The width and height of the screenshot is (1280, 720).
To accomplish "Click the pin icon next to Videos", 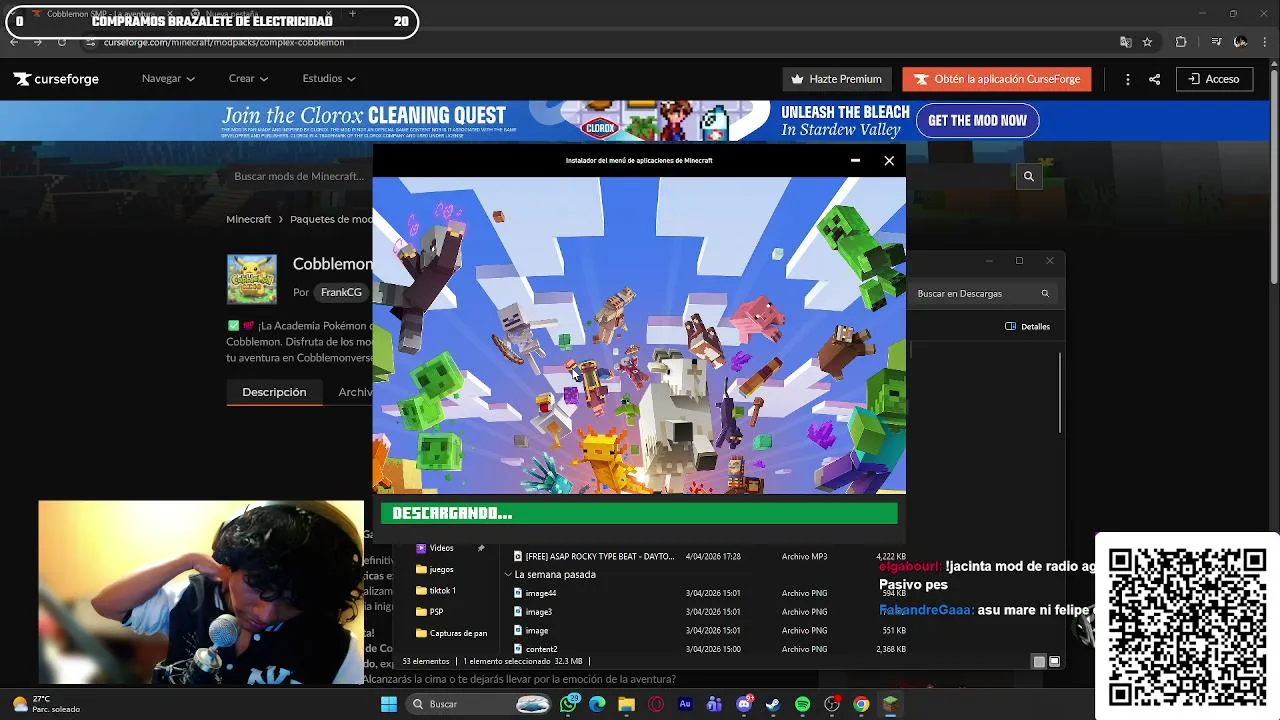I will click(481, 548).
